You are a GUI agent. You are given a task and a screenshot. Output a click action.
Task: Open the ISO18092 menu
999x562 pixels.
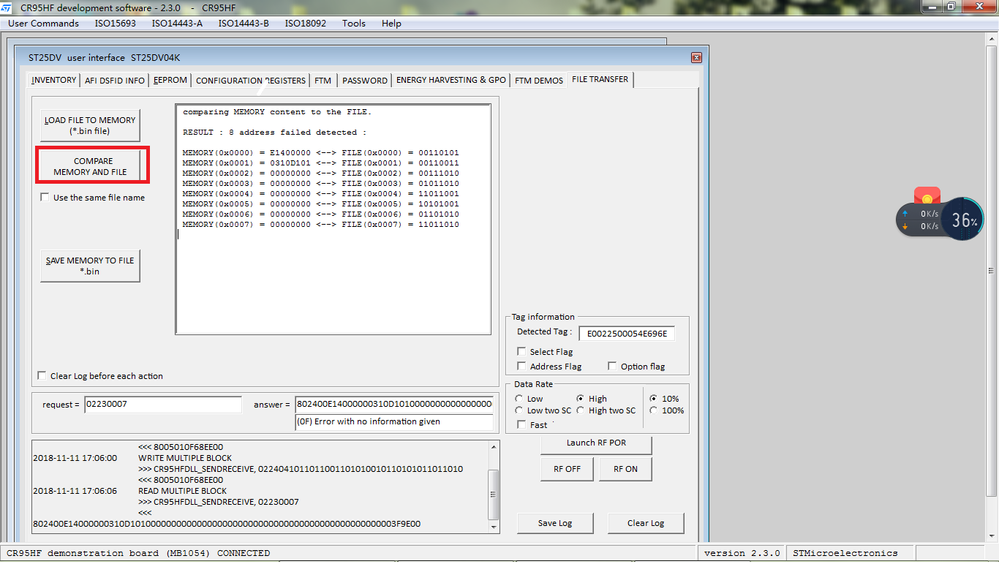(305, 23)
